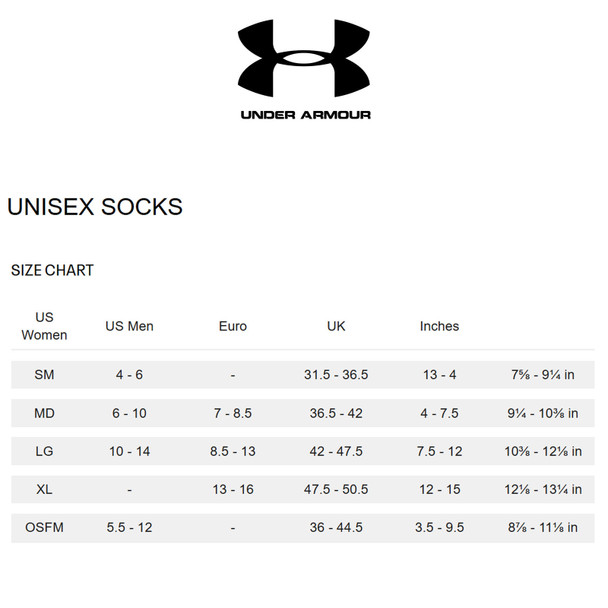Click the 6 - 10 cell
This screenshot has width=608, height=608.
coord(130,413)
